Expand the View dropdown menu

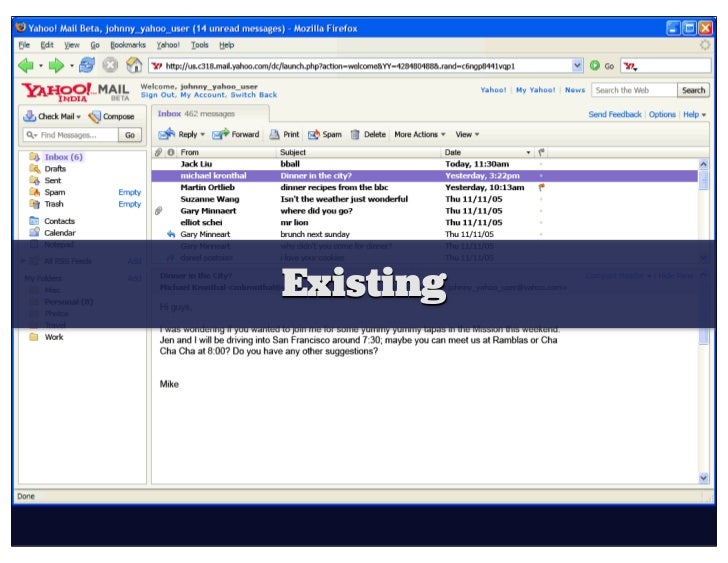467,134
